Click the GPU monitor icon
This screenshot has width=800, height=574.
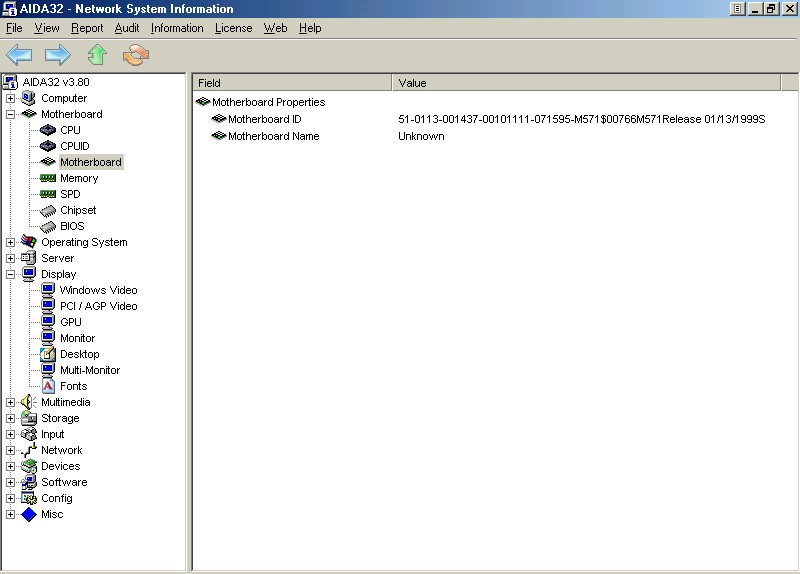(x=48, y=322)
